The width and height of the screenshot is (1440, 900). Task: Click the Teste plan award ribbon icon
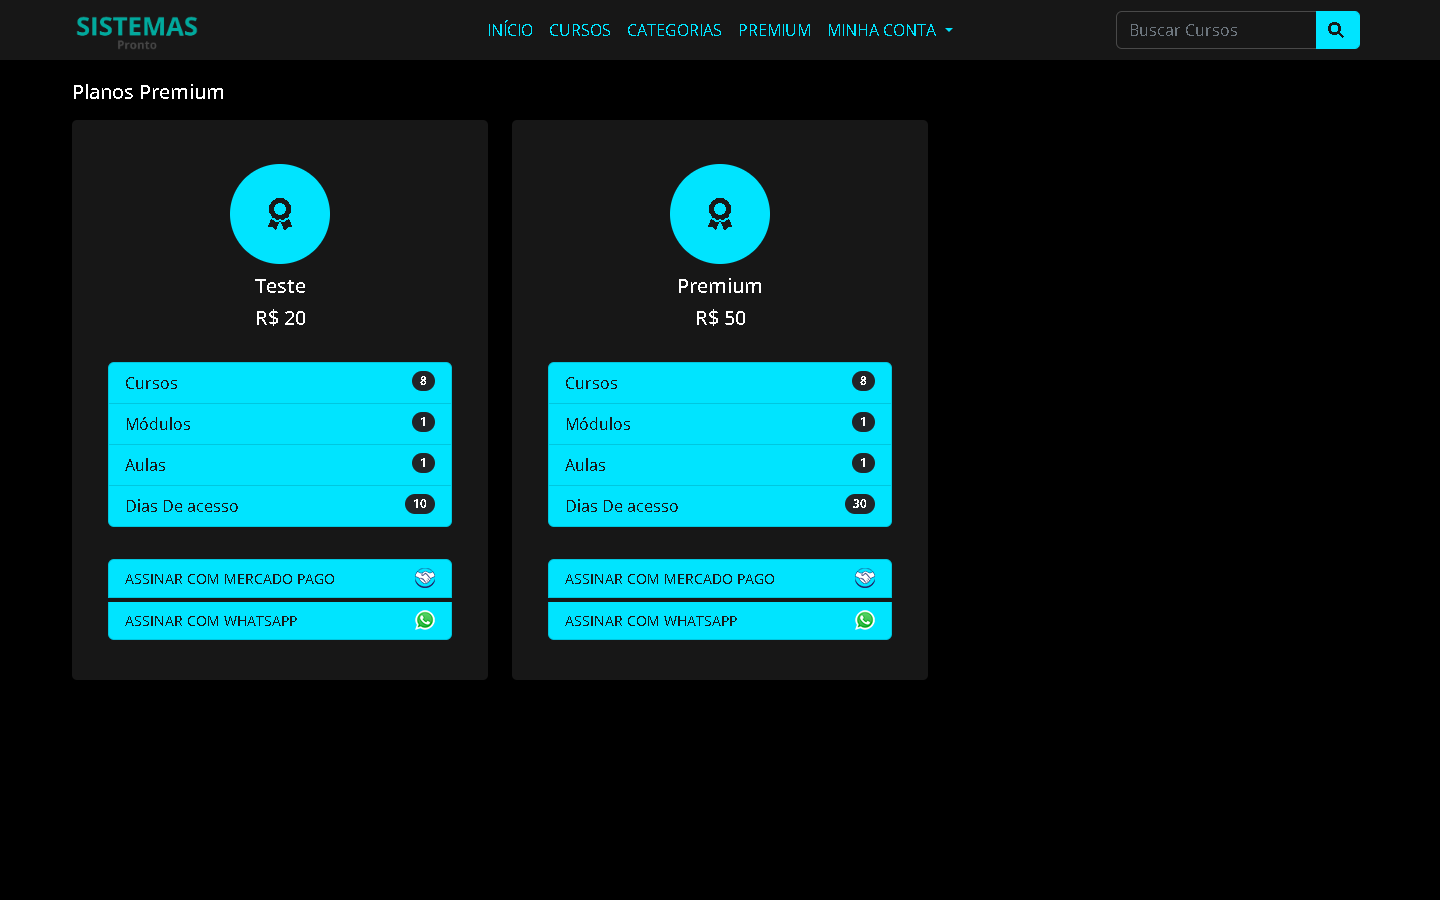[280, 214]
